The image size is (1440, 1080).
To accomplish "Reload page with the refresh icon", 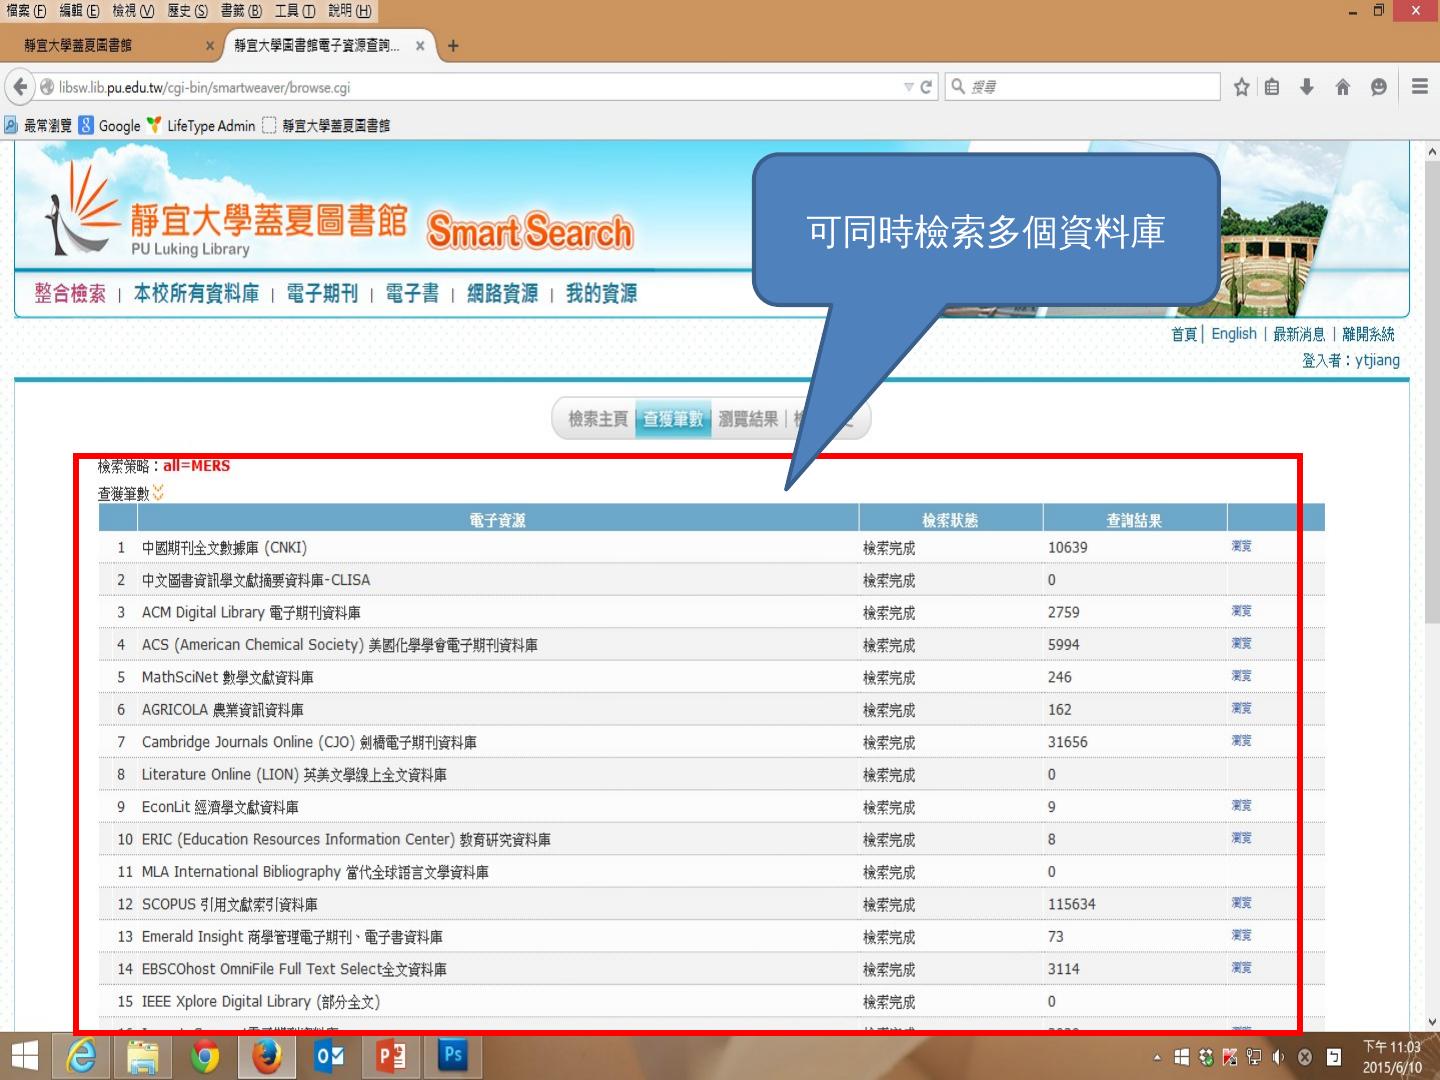I will (x=926, y=87).
